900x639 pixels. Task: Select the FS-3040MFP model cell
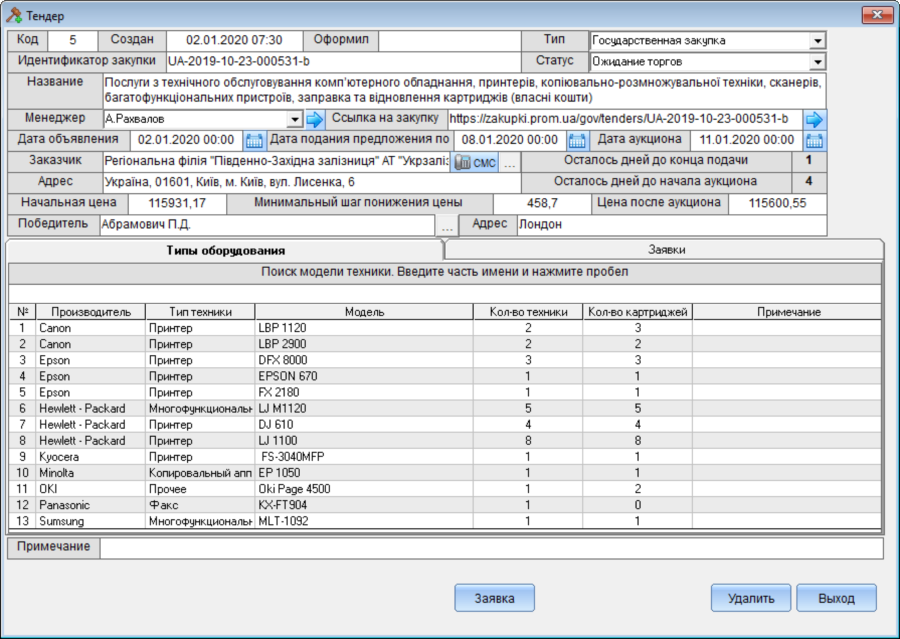click(364, 457)
